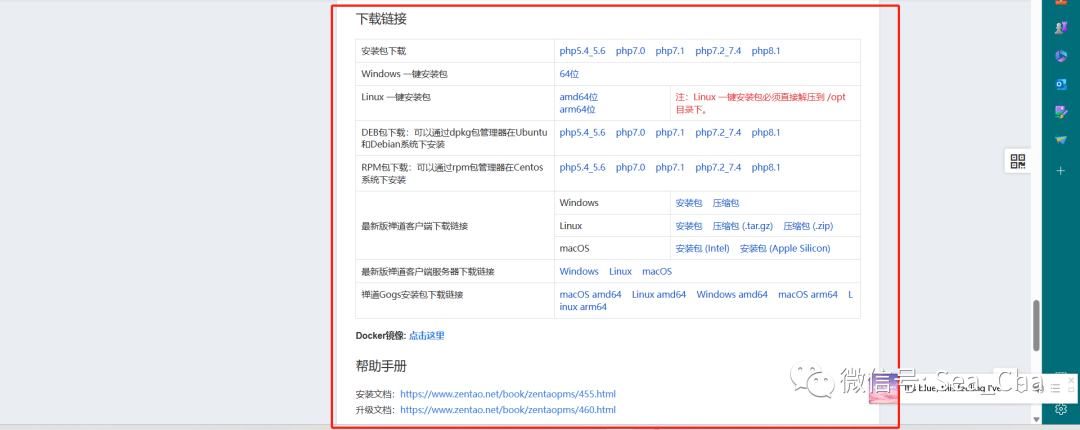
Task: Download php8.1 in RPM包 row
Action: click(x=766, y=167)
